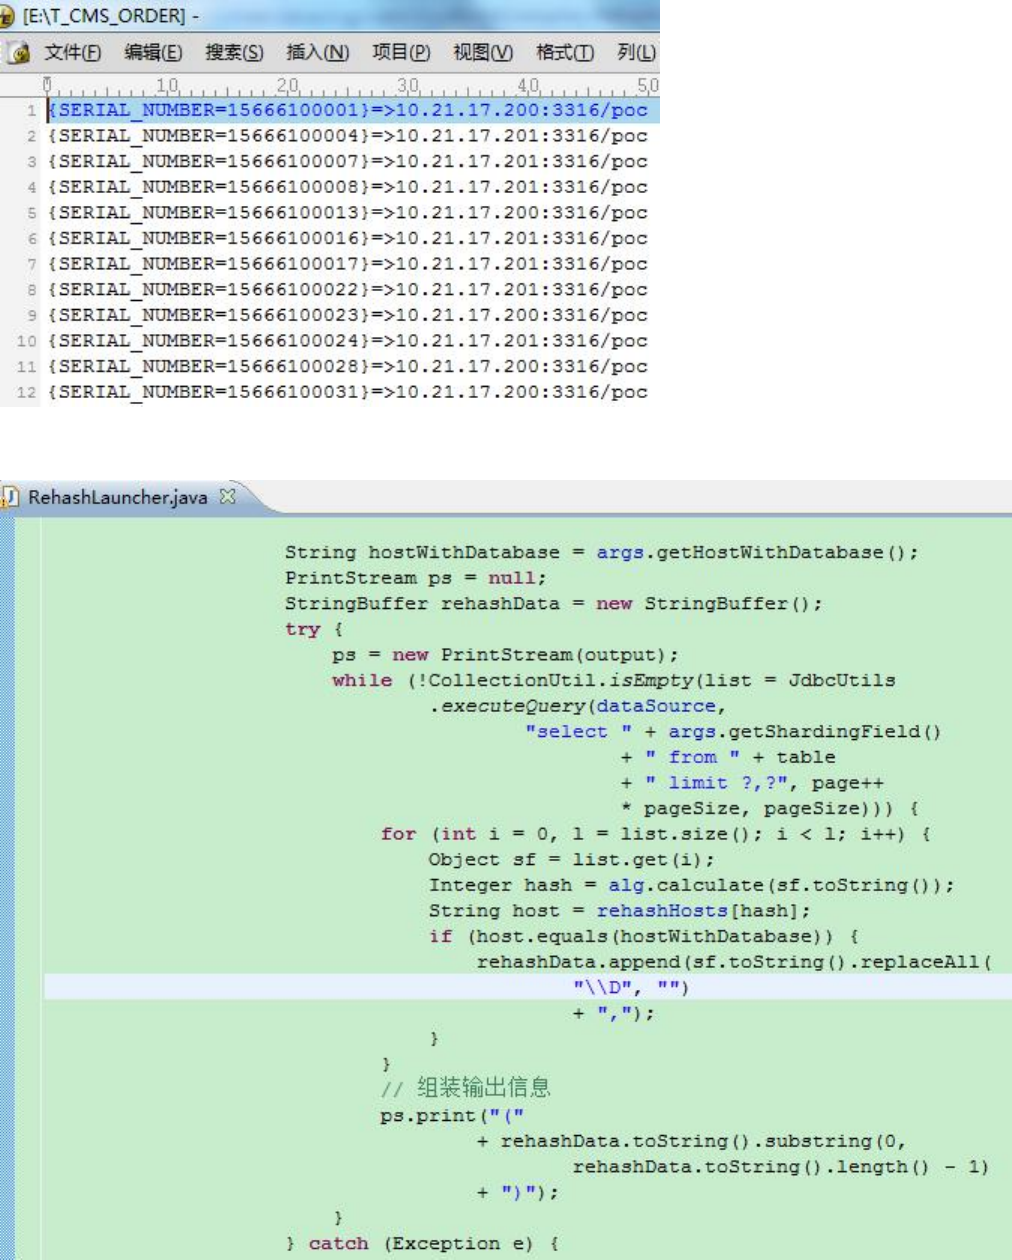
Task: Select line with SERIAL_NUMBER=15666100023
Action: (348, 315)
